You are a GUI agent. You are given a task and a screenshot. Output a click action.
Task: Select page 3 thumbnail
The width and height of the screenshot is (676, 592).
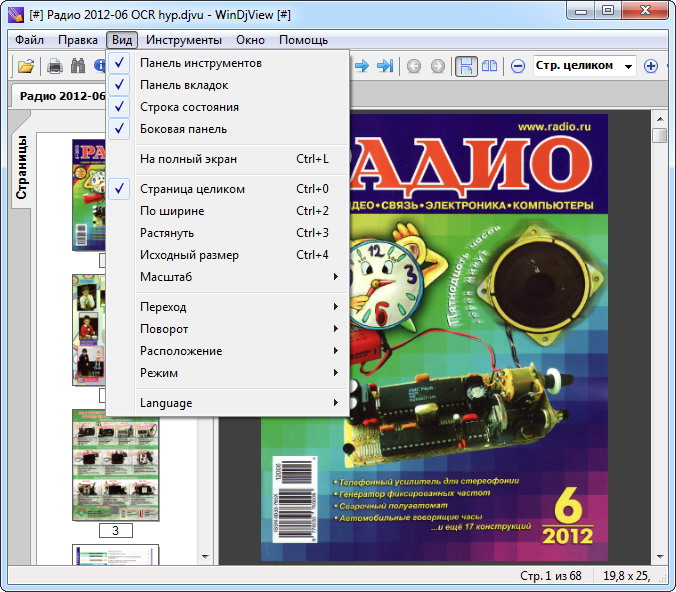[x=116, y=465]
